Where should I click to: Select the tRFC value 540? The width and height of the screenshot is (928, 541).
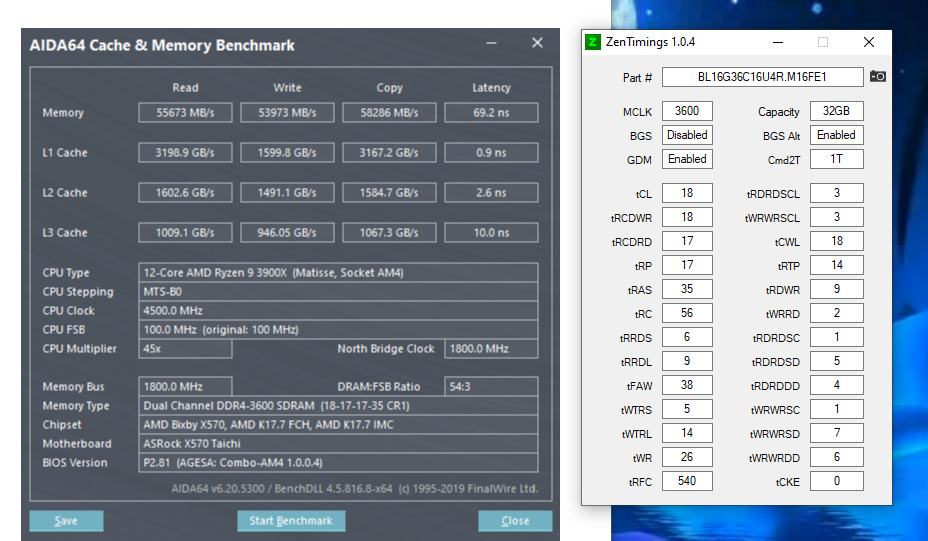tap(687, 481)
